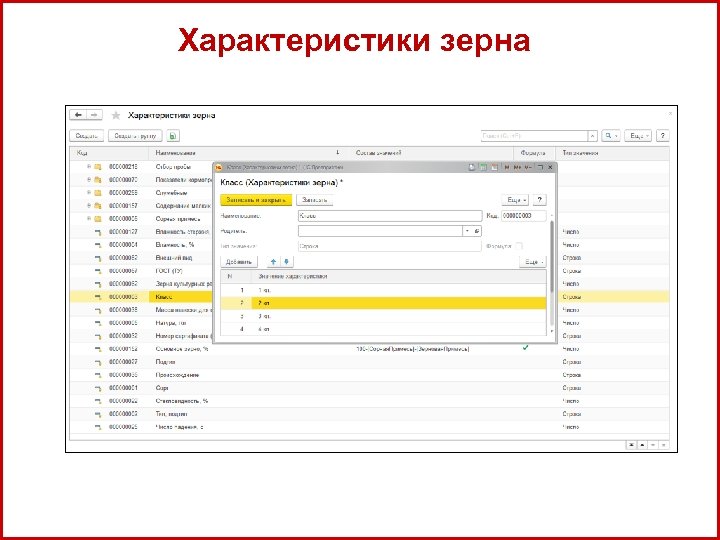This screenshot has height=540, width=720.
Task: Click Значение характеристики header in dialog table
Action: coord(399,276)
